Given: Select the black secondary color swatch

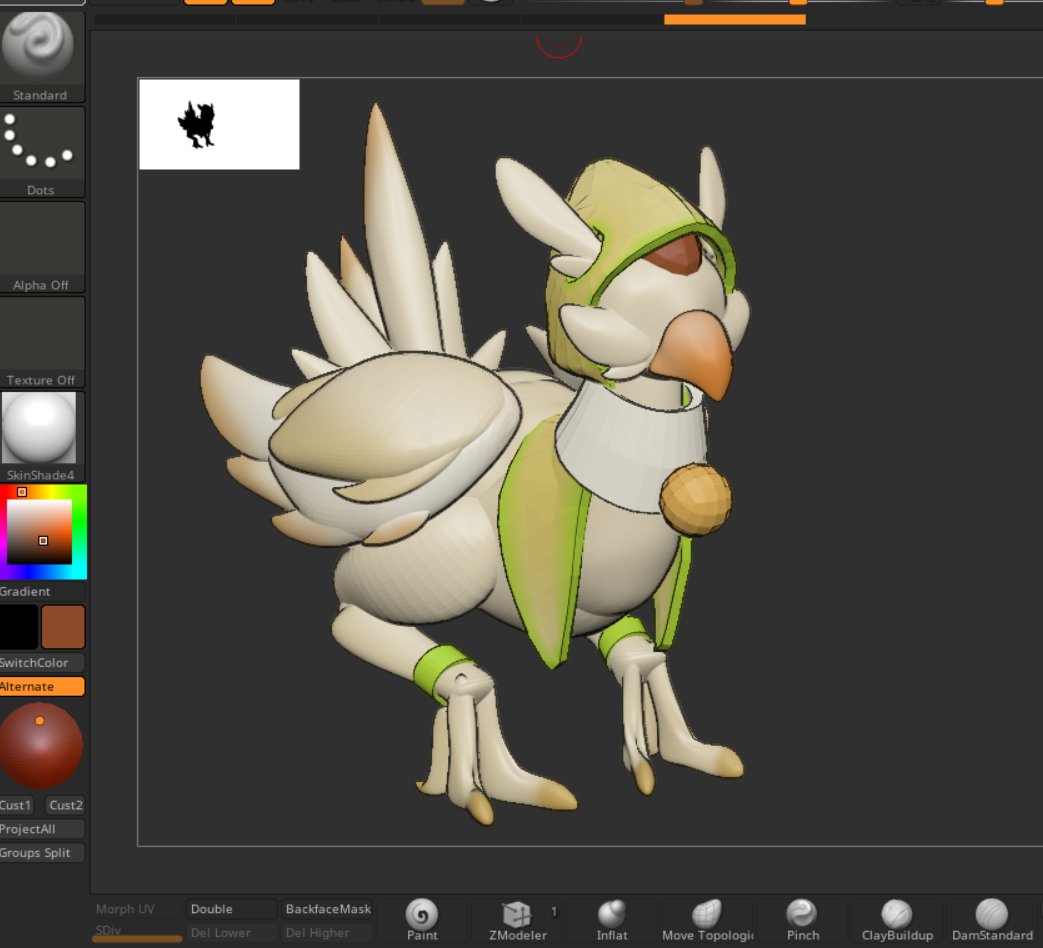Looking at the screenshot, I should pos(19,627).
